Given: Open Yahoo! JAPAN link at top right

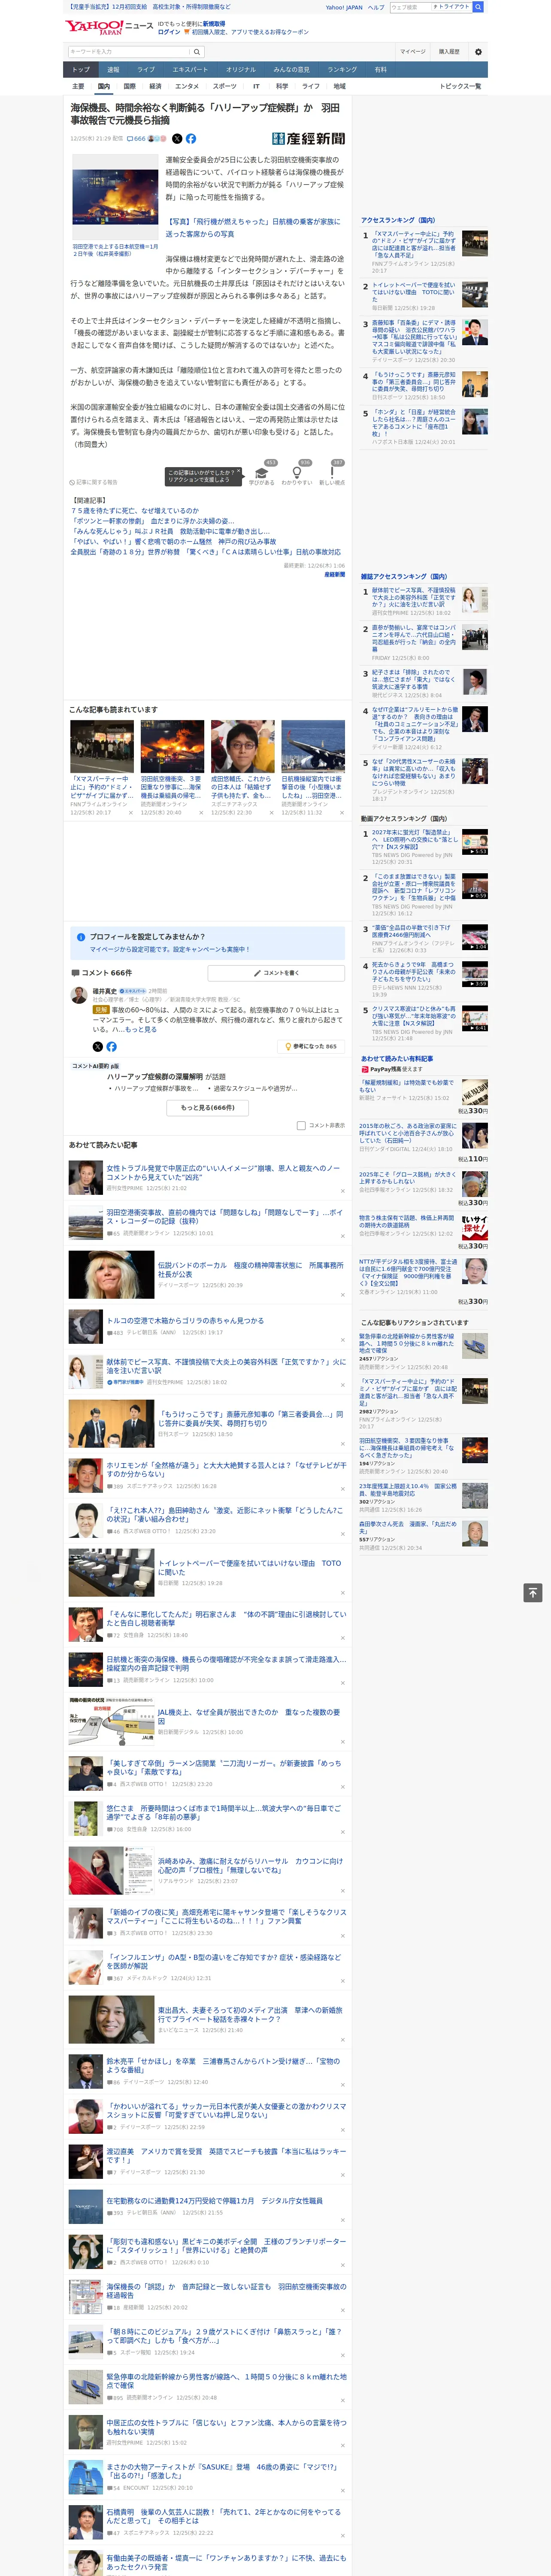Looking at the screenshot, I should tap(344, 7).
